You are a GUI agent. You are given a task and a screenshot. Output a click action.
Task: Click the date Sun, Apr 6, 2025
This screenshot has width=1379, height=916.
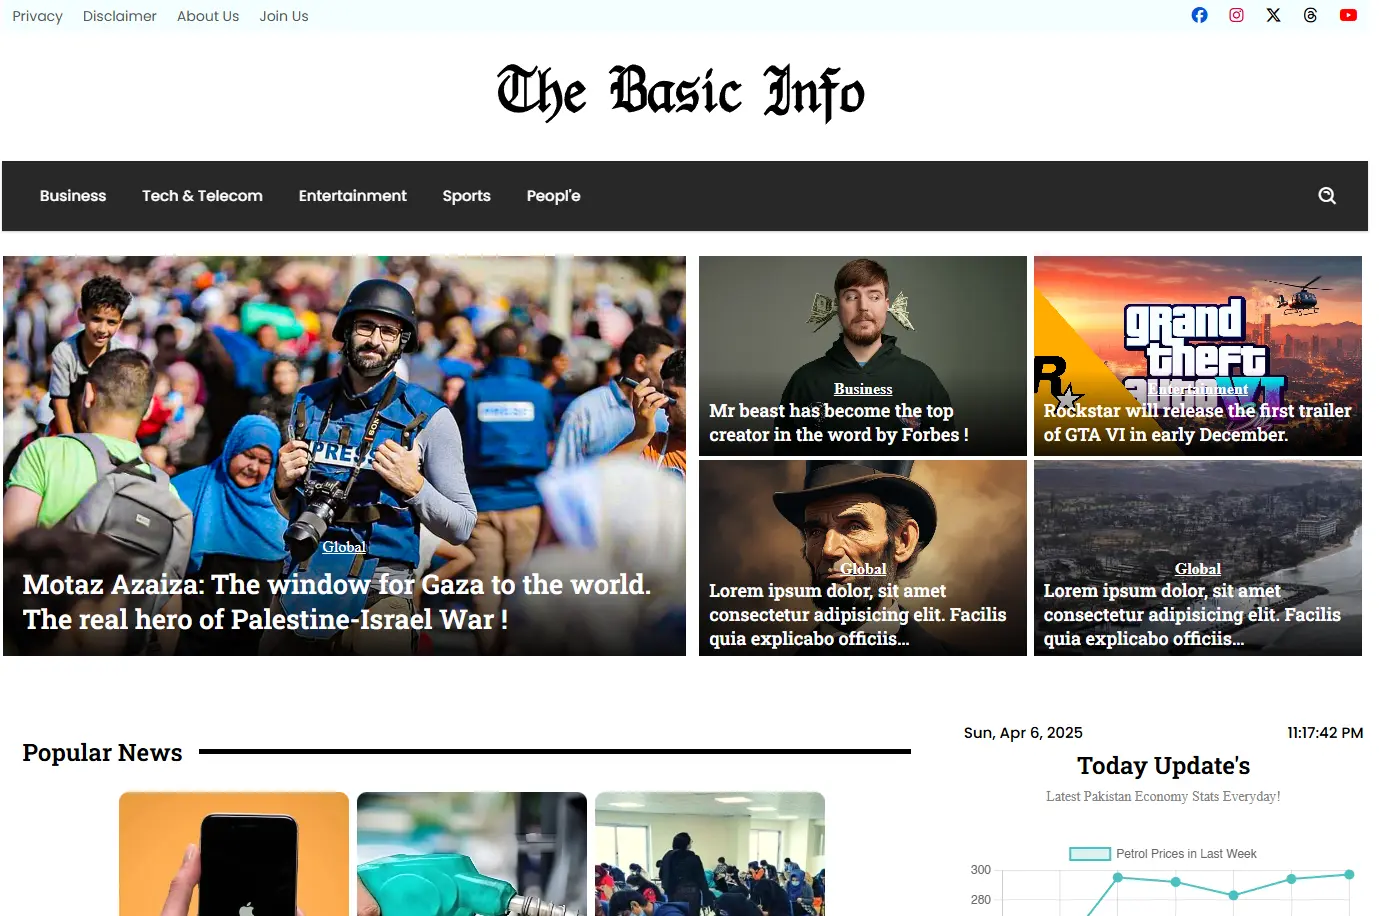click(1023, 733)
